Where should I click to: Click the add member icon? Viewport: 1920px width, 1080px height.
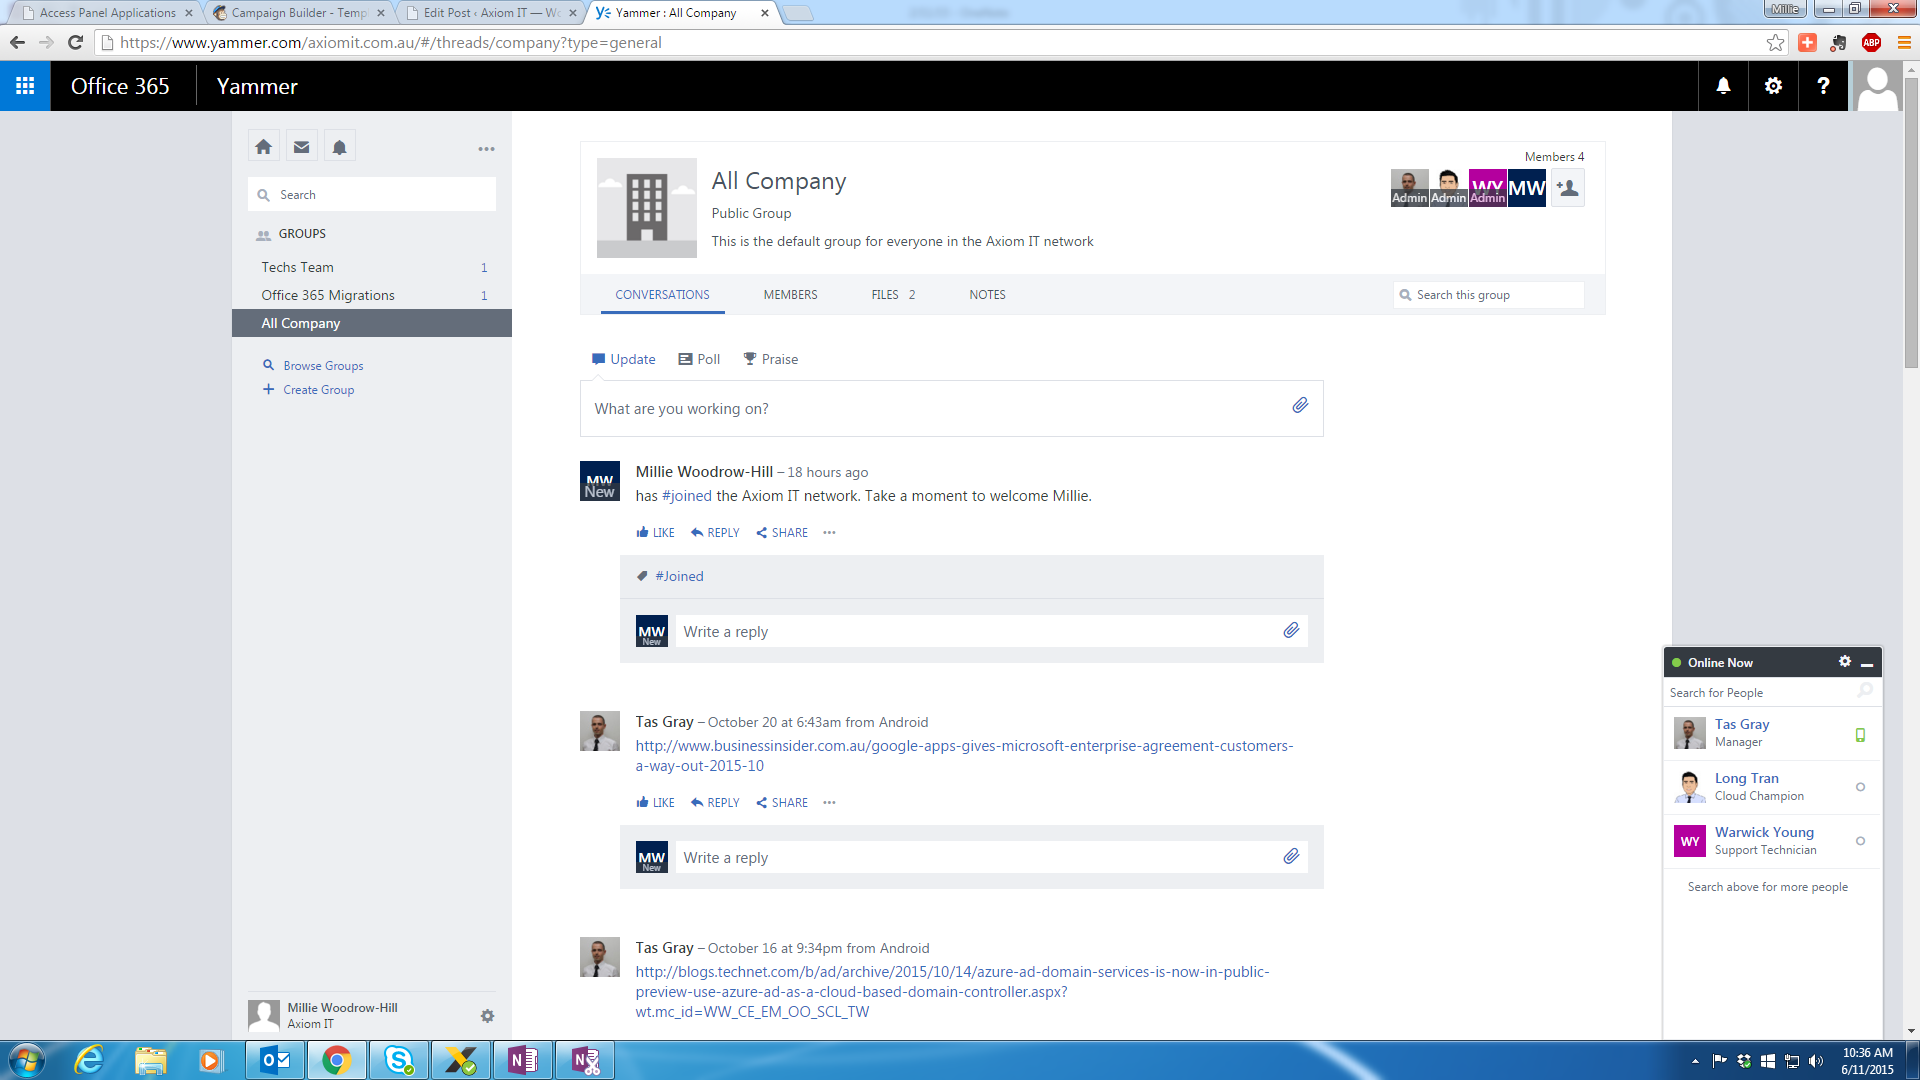point(1567,188)
